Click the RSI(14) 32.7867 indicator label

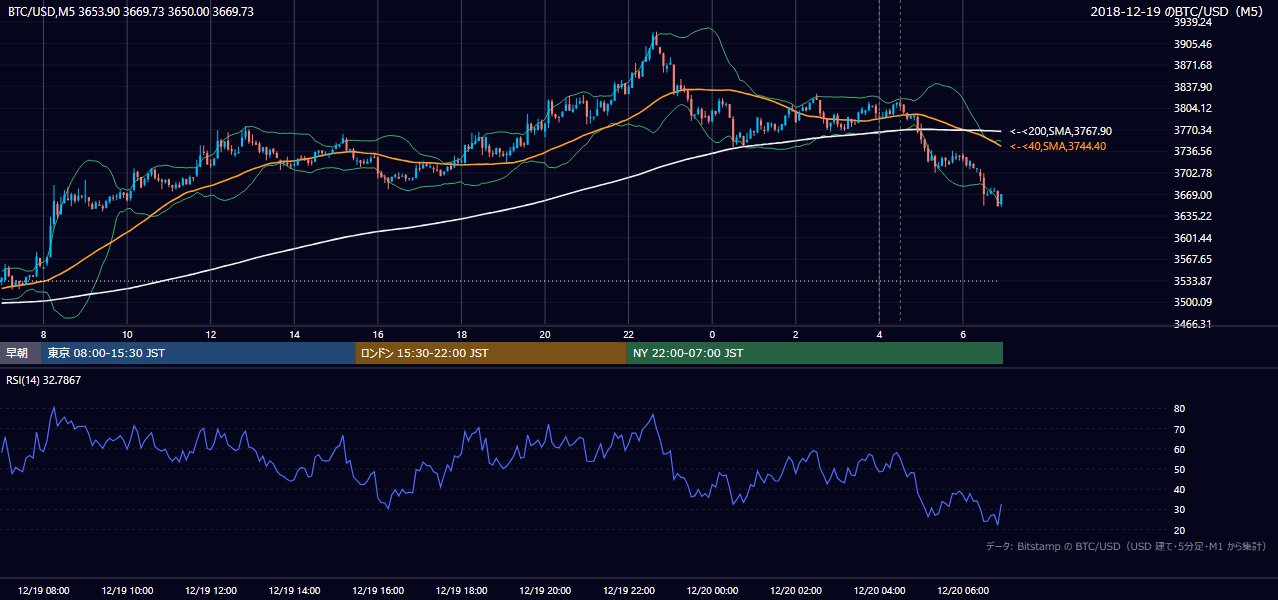(x=43, y=380)
